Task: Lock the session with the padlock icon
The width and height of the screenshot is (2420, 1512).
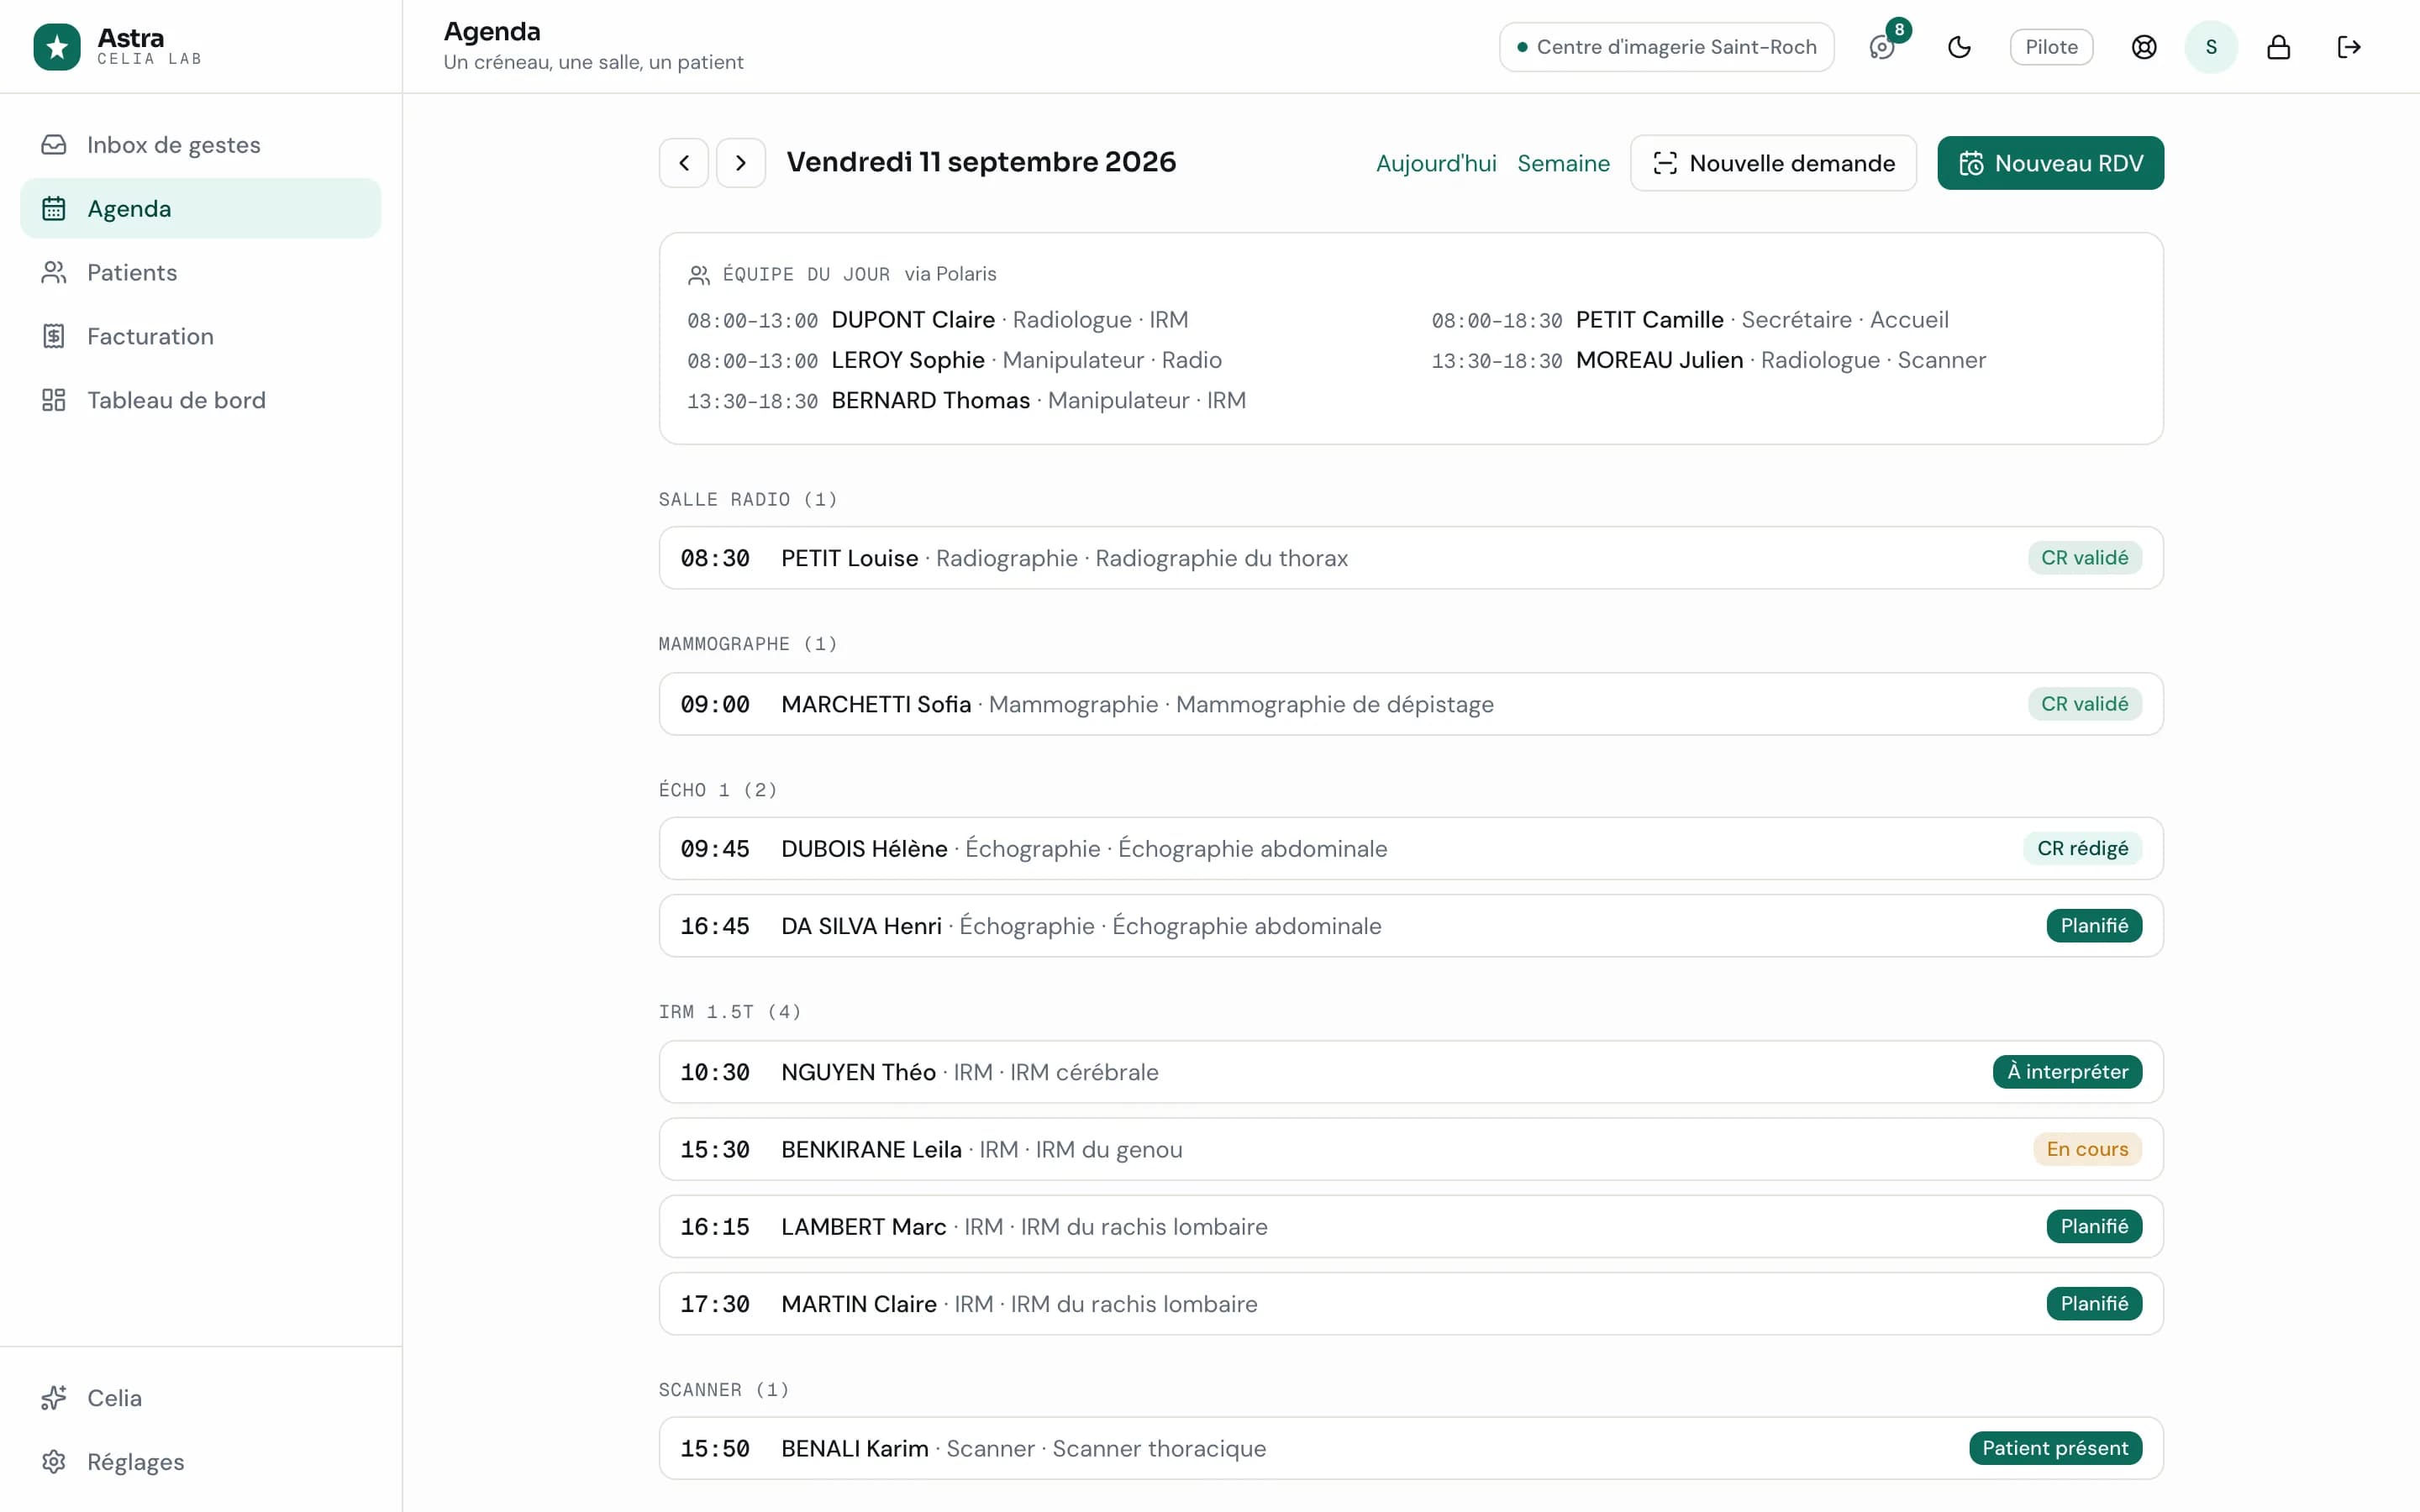Action: point(2279,47)
